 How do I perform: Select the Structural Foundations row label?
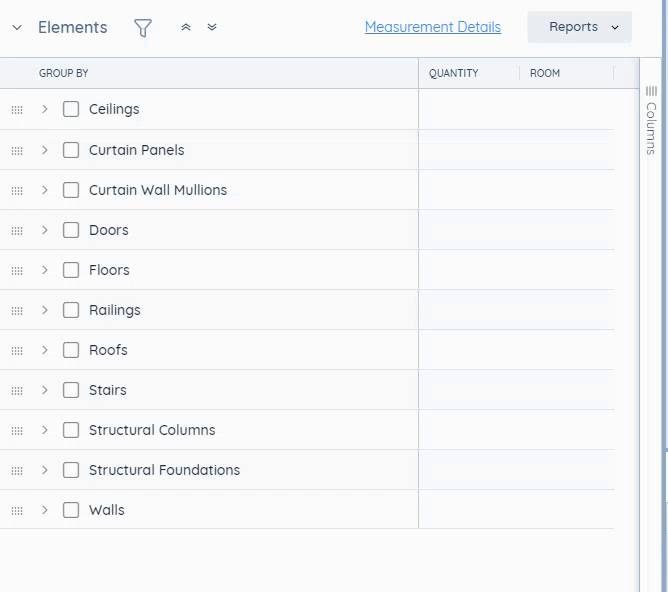[x=164, y=470]
